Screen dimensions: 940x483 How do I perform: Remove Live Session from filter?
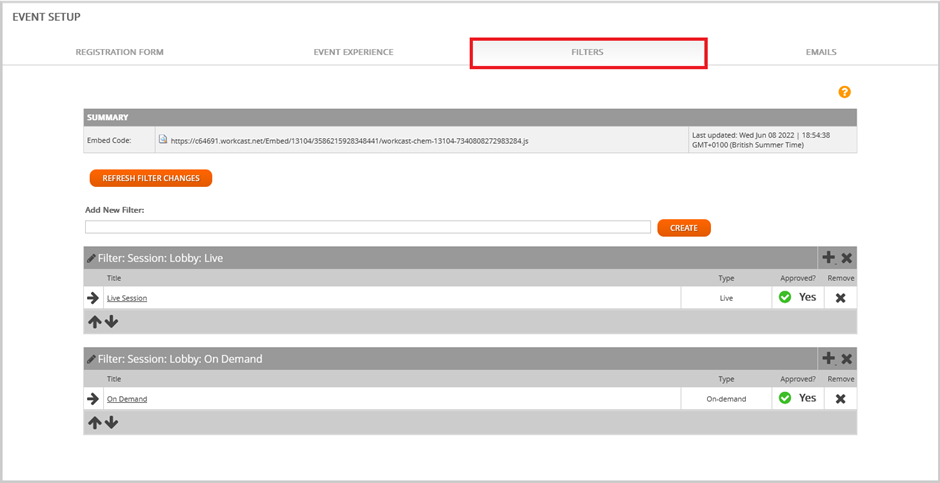(x=840, y=298)
